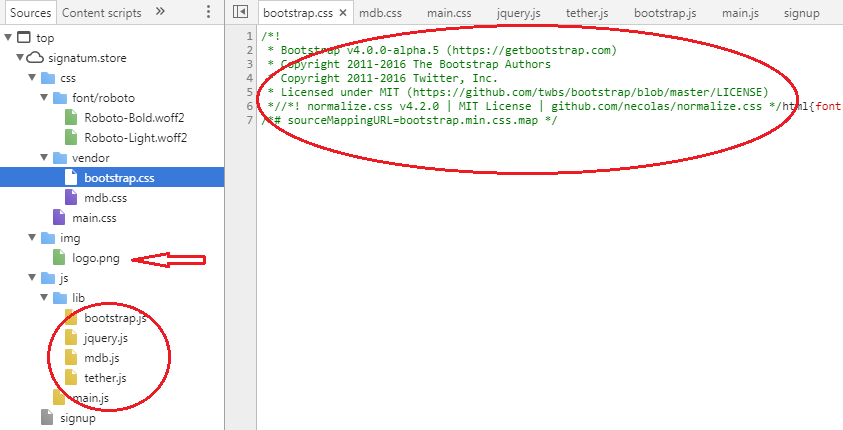Click the purple mdb.css file icon
Image resolution: width=843 pixels, height=430 pixels.
[x=71, y=197]
